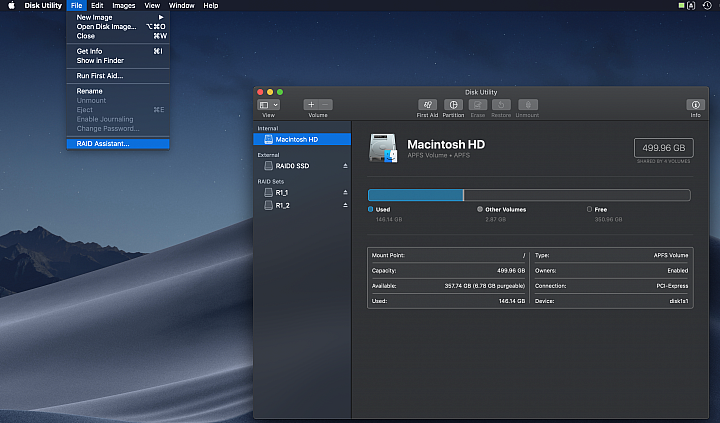The image size is (720, 423).
Task: Click the External sidebar section header
Action: click(x=268, y=155)
